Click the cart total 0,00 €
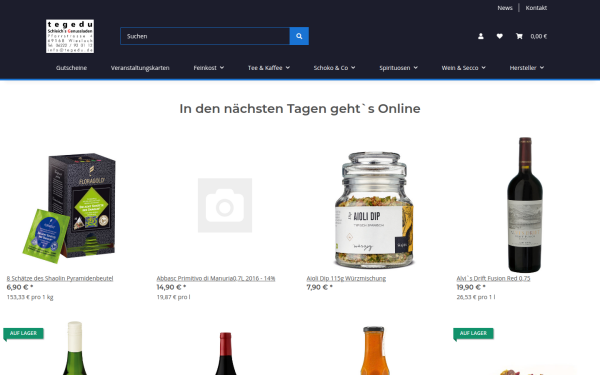The width and height of the screenshot is (600, 375). 538,36
